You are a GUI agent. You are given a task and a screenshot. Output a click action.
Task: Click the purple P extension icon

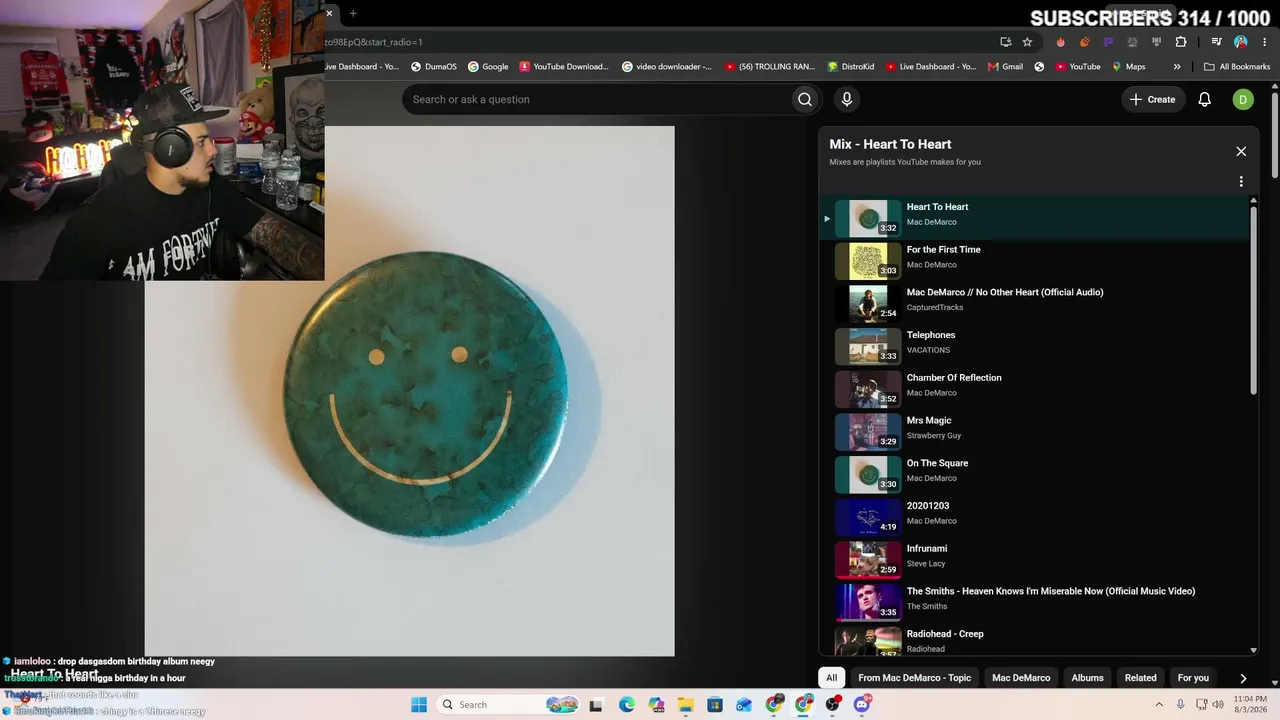coord(1108,42)
